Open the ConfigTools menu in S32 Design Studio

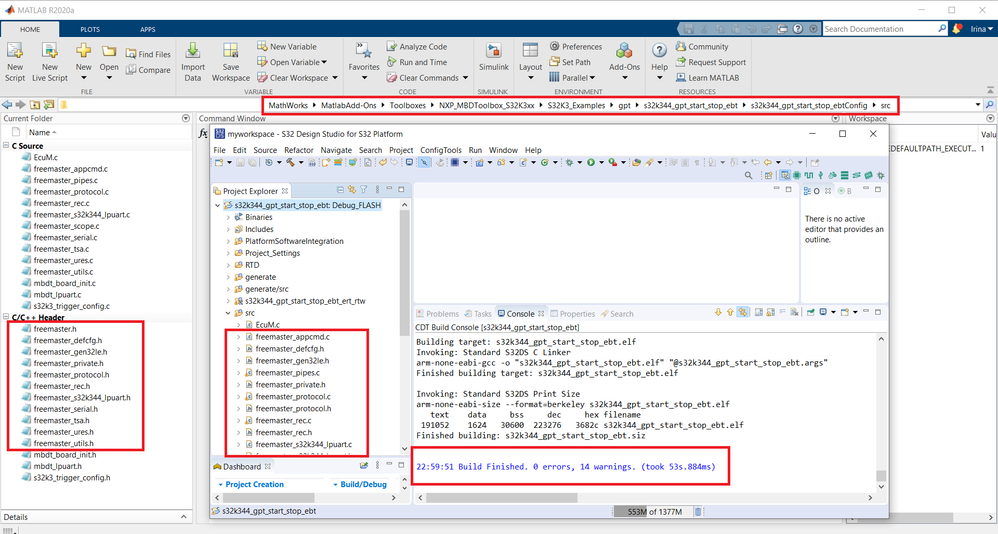(440, 150)
